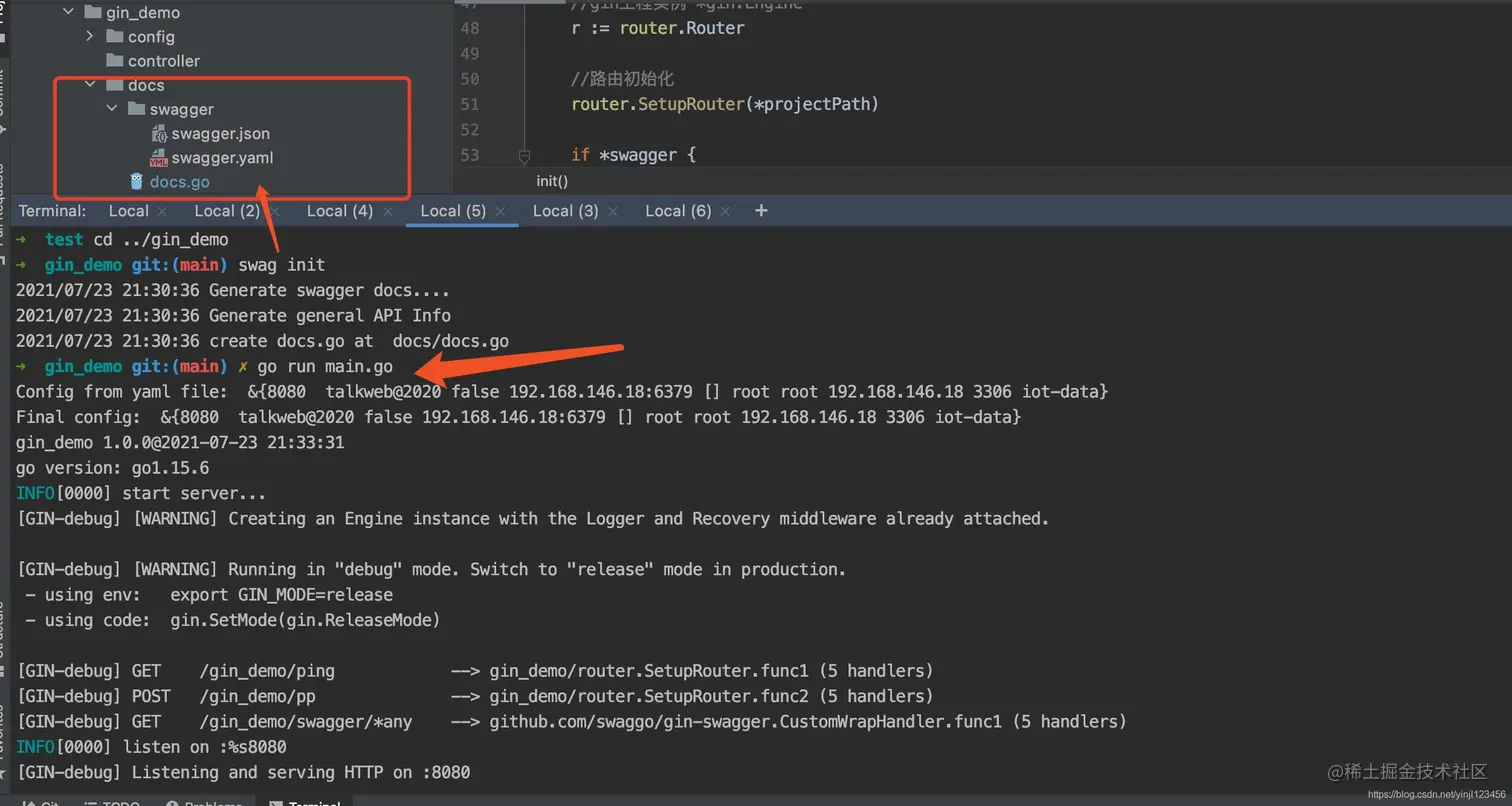
Task: Open the swagger.json file
Action: pyautogui.click(x=221, y=133)
